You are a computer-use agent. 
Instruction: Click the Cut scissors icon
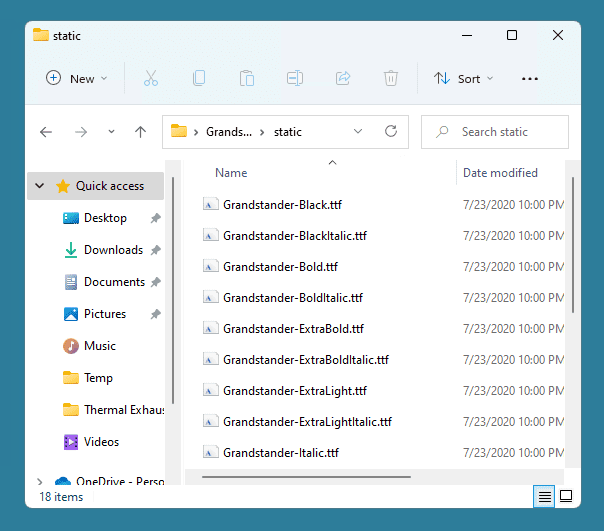151,78
